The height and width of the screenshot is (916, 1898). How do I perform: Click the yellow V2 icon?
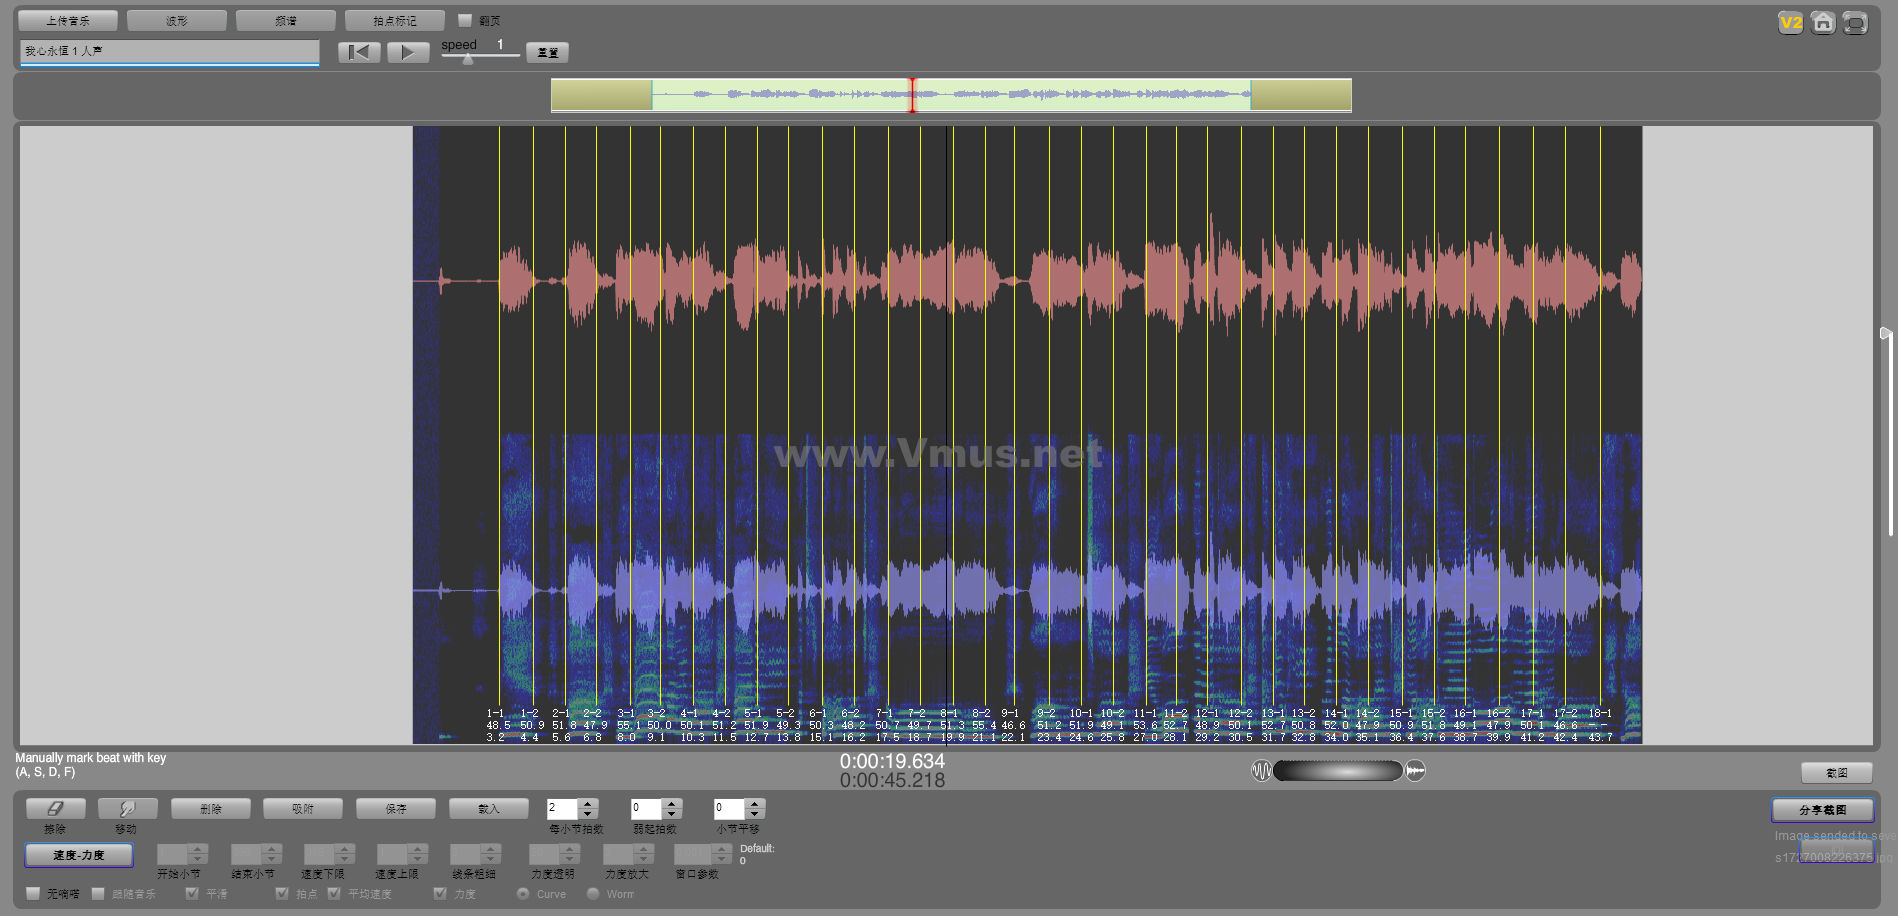pyautogui.click(x=1790, y=23)
